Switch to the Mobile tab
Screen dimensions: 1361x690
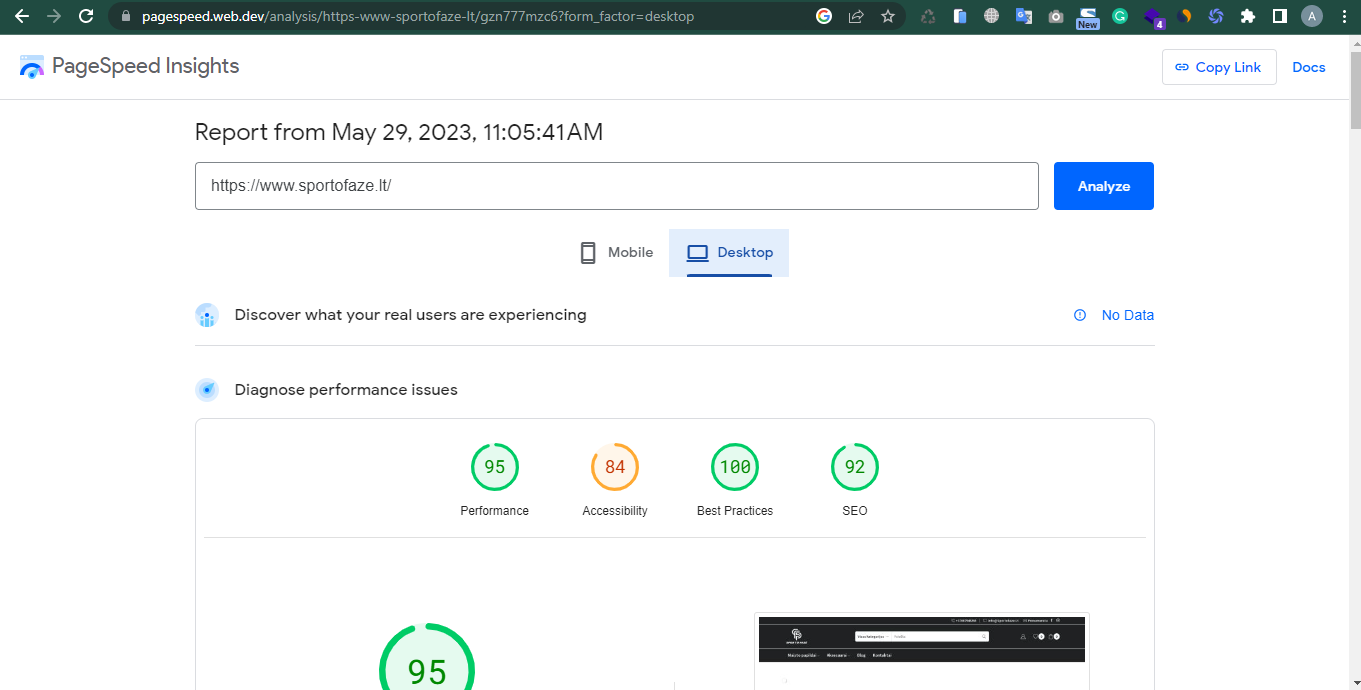coord(617,253)
